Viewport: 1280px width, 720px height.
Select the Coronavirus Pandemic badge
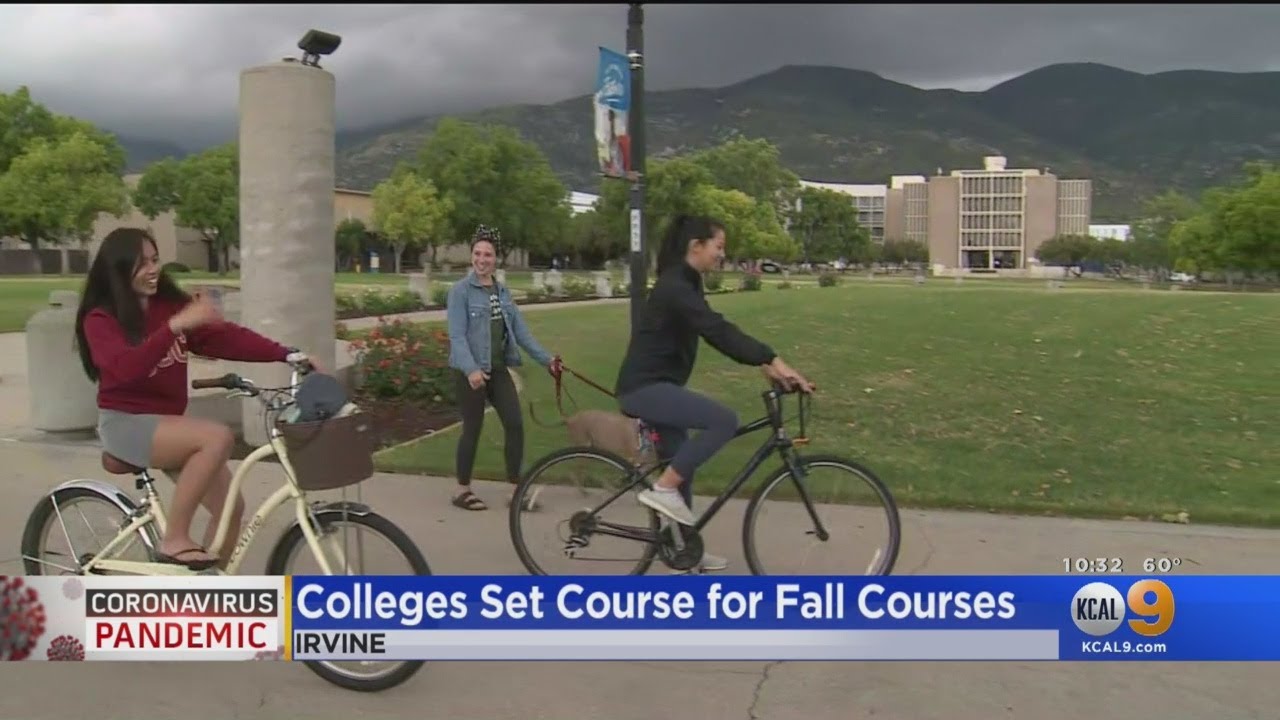click(x=181, y=619)
